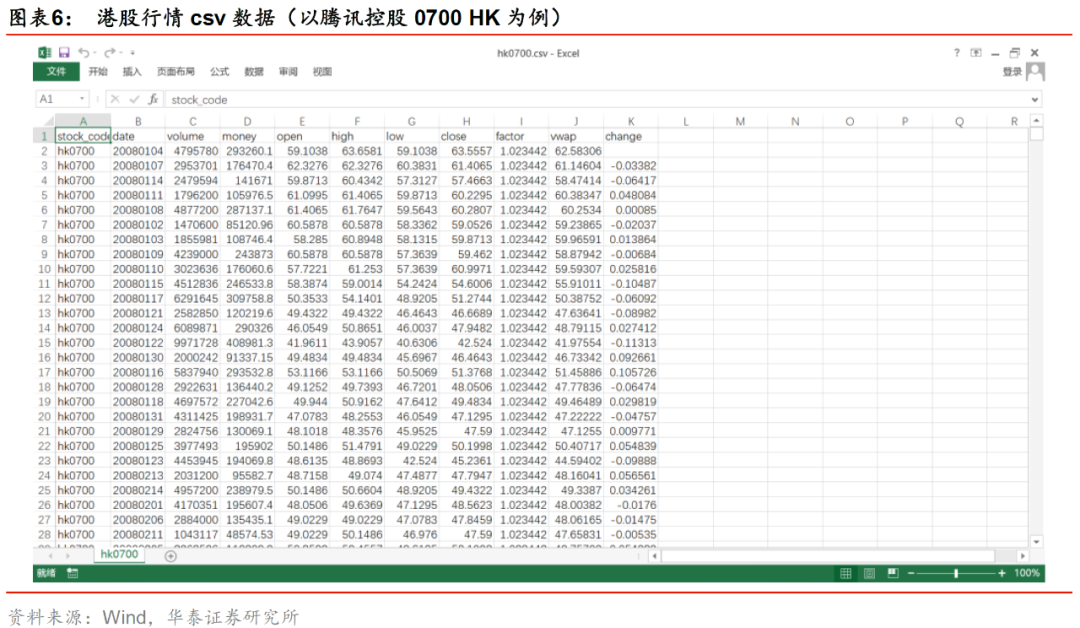
Task: Click the Redo icon
Action: point(110,52)
